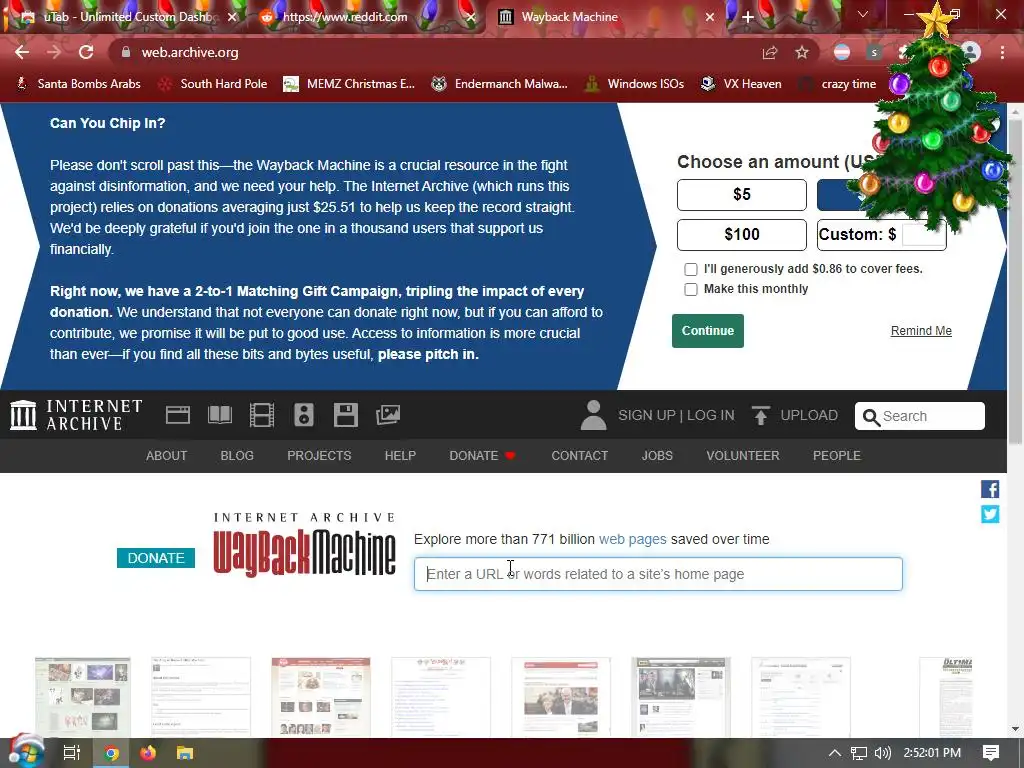Screen dimensions: 1024x768
Task: Select the $100 donation amount
Action: (x=742, y=234)
